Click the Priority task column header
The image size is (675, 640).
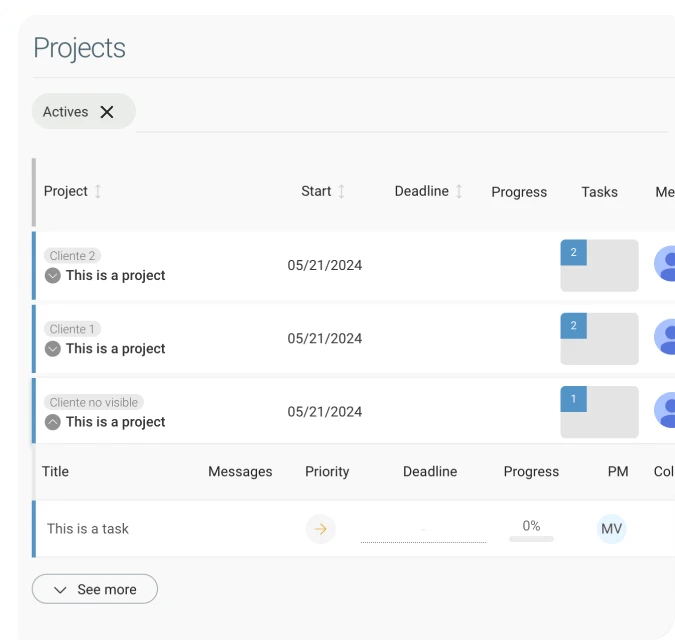tap(327, 472)
